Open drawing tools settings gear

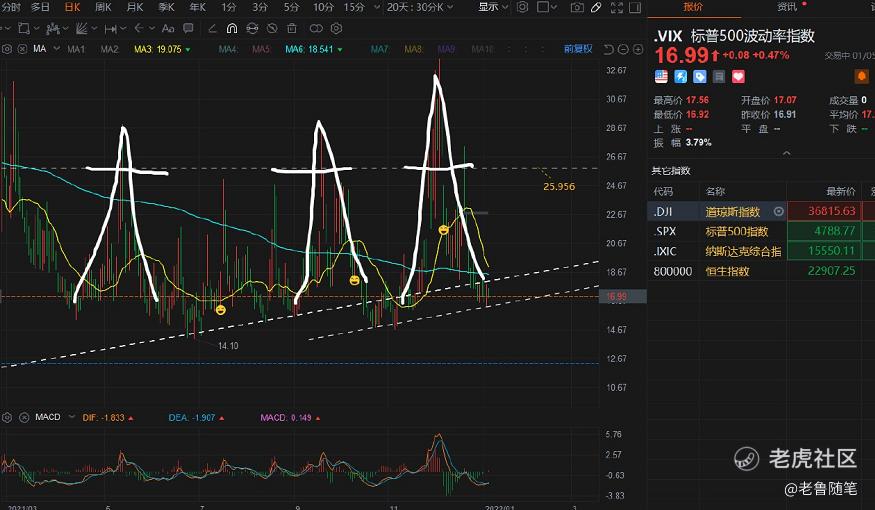point(336,28)
